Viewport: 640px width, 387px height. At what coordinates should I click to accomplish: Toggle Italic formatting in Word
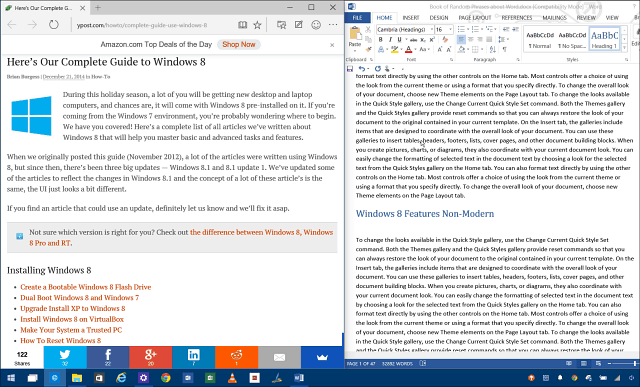(390, 40)
